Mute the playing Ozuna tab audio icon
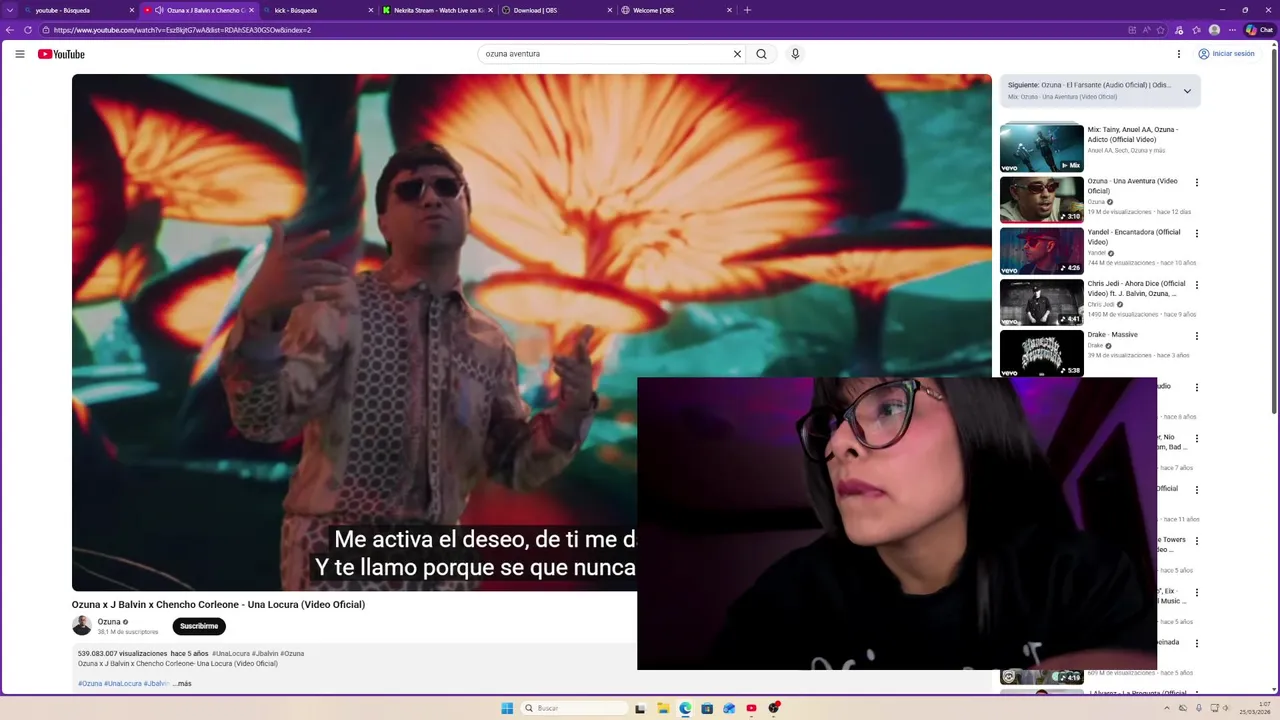1280x720 pixels. (x=159, y=10)
